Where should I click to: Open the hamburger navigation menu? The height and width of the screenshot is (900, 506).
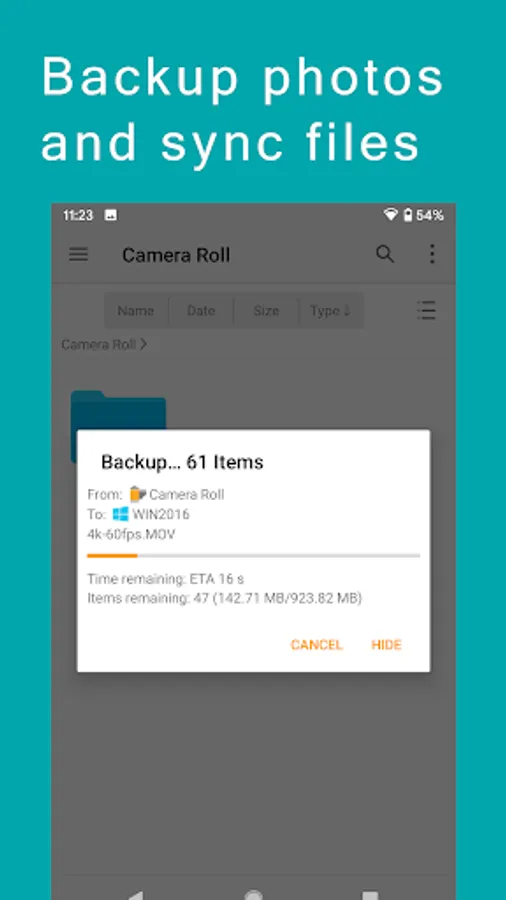click(x=79, y=254)
